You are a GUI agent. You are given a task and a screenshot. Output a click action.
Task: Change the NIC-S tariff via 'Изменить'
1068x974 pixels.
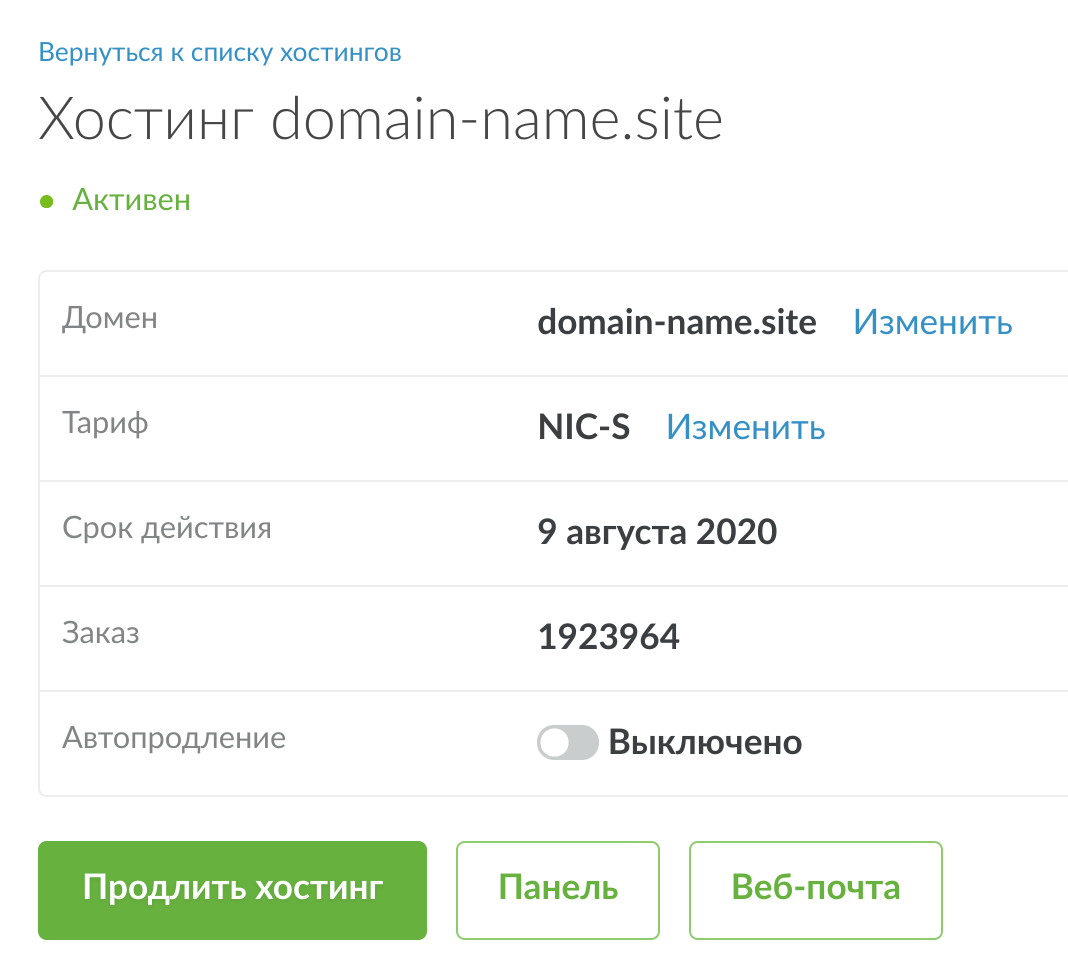pyautogui.click(x=746, y=427)
